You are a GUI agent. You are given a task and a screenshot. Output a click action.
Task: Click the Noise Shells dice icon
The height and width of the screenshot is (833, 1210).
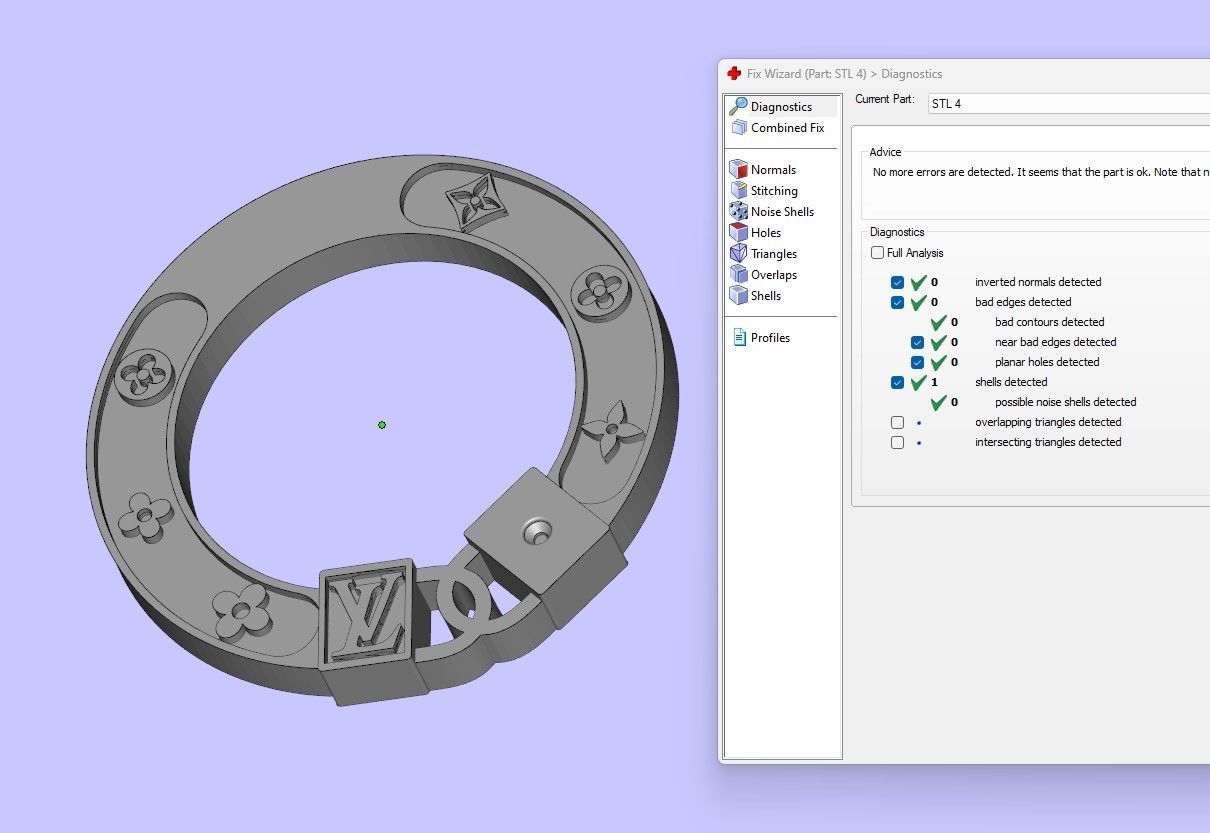point(739,211)
